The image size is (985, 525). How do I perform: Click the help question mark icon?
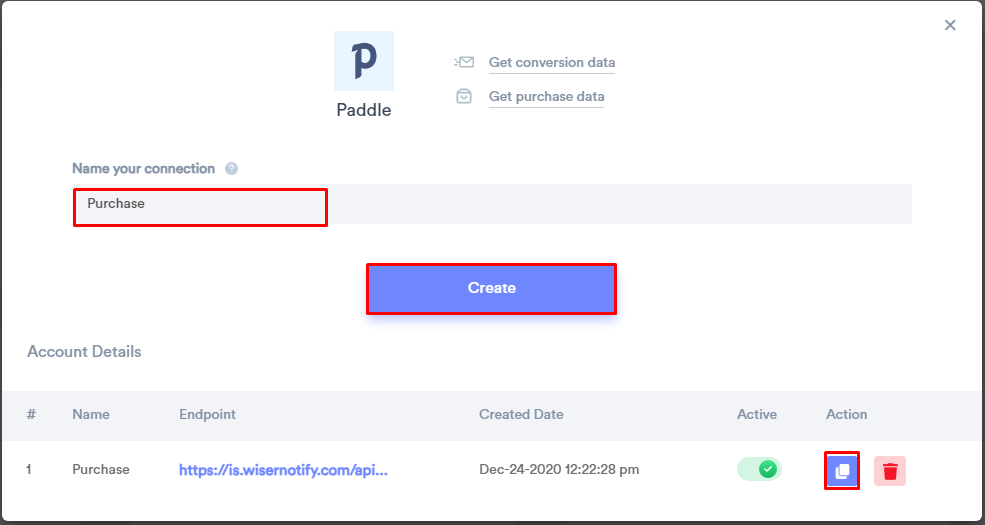pyautogui.click(x=231, y=168)
